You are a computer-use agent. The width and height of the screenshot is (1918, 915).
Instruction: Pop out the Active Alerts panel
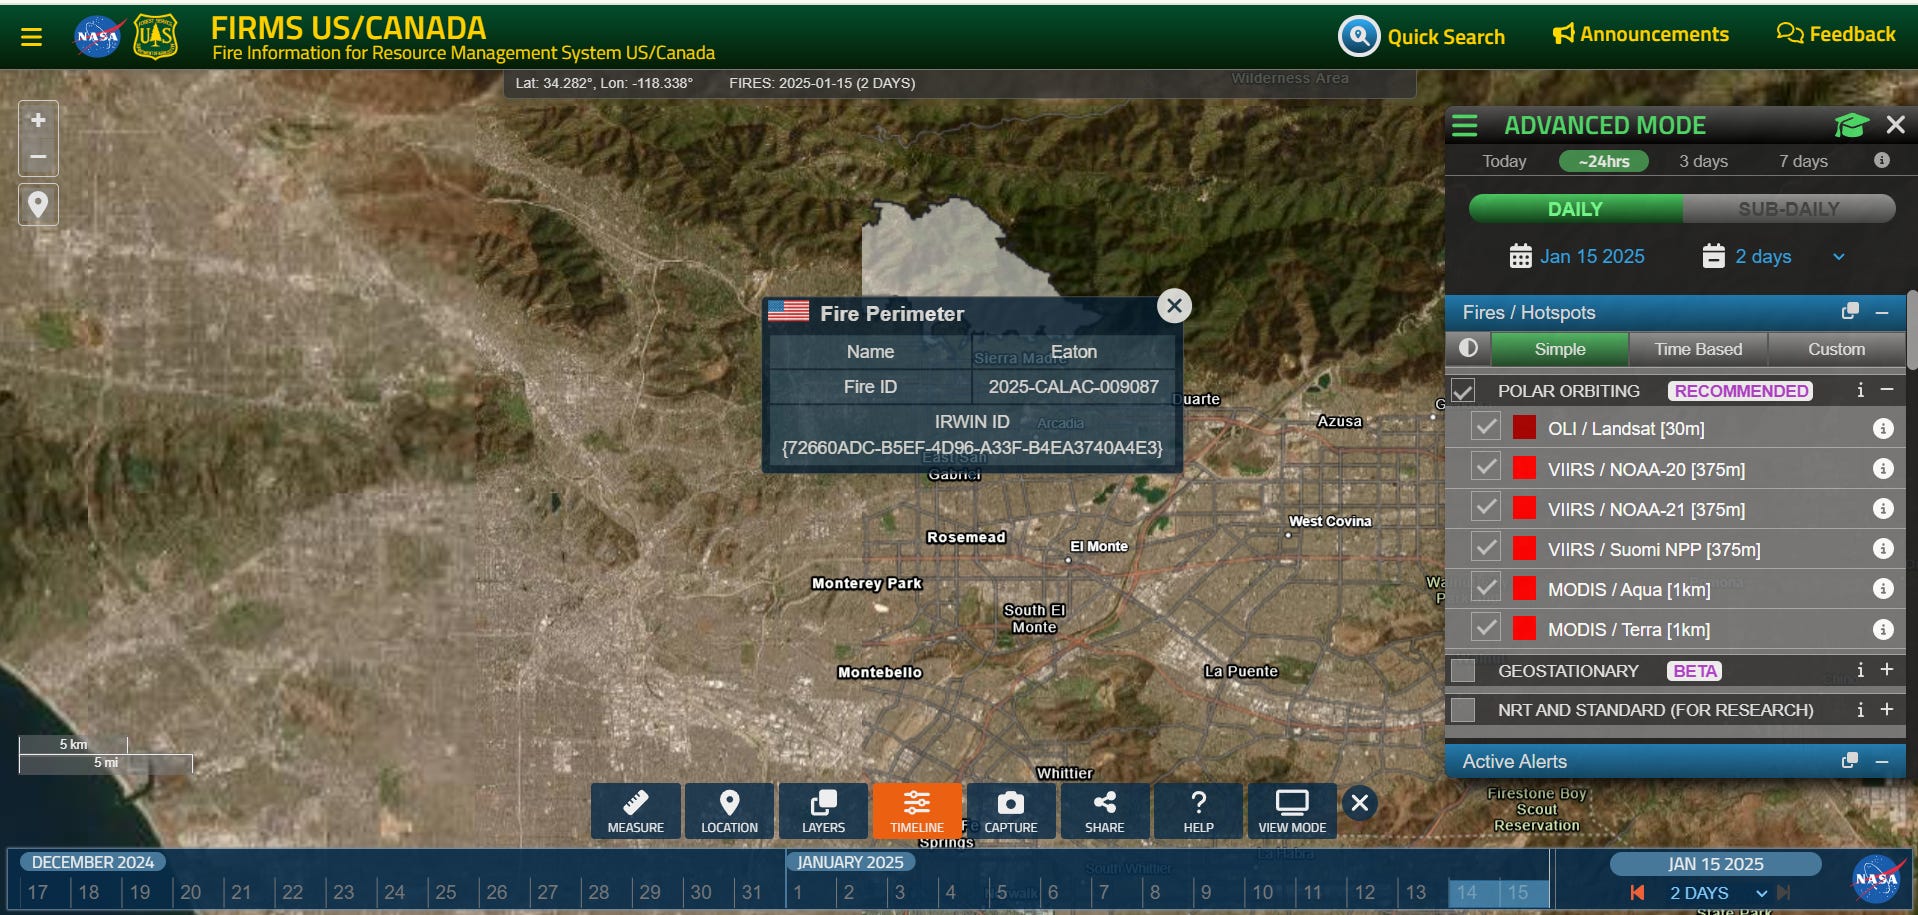pos(1850,761)
